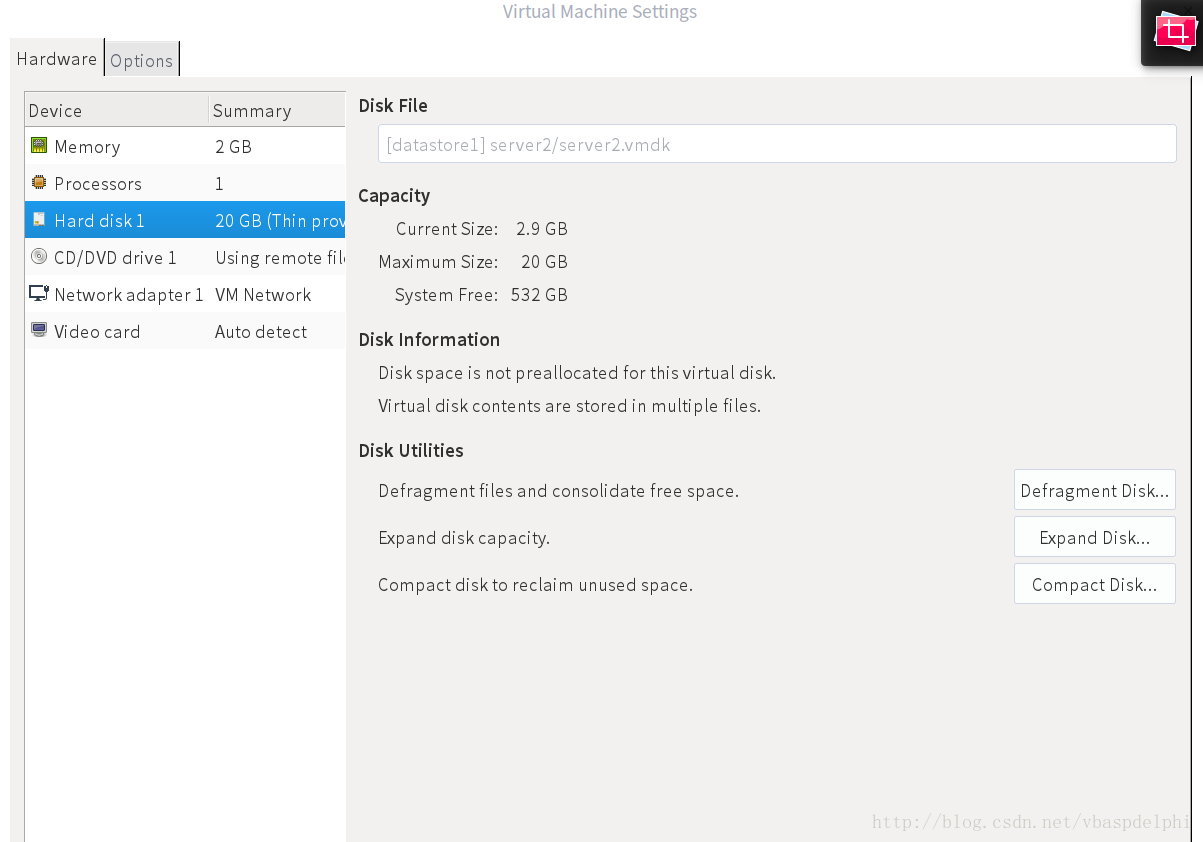Click the Expand Disk button

[x=1095, y=538]
